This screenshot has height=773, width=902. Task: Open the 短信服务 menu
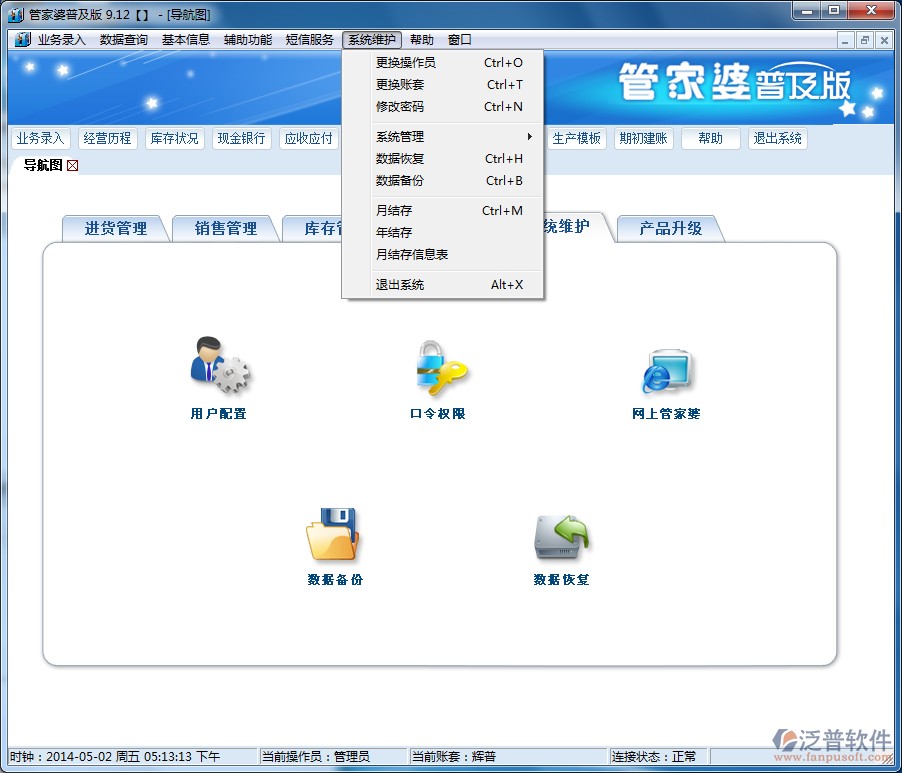[309, 40]
